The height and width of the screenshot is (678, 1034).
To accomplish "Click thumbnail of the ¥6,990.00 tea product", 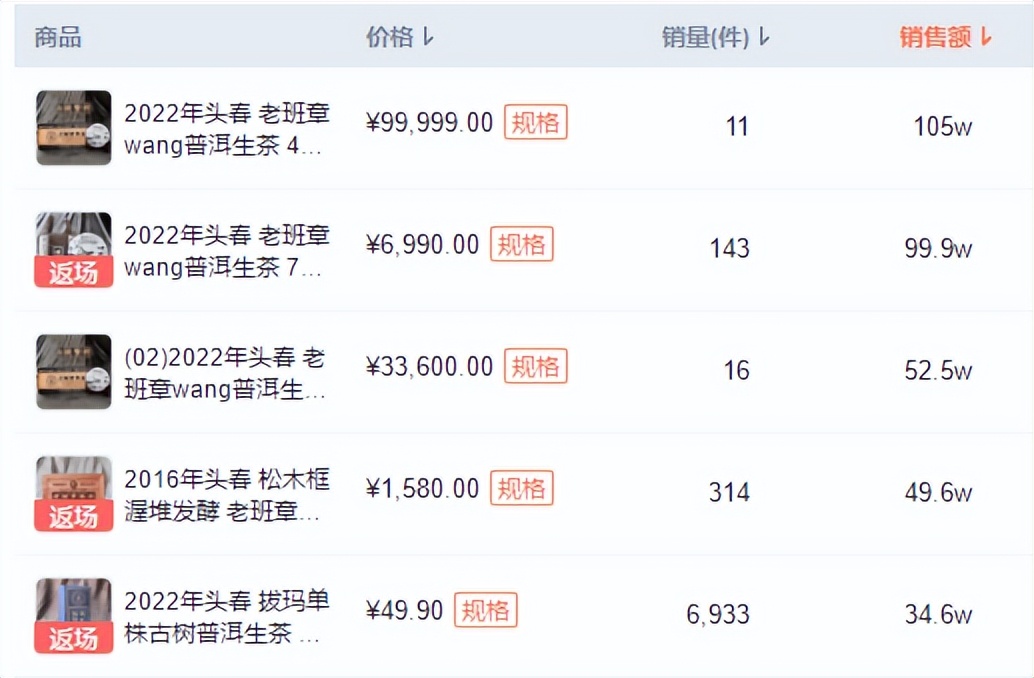I will click(74, 249).
